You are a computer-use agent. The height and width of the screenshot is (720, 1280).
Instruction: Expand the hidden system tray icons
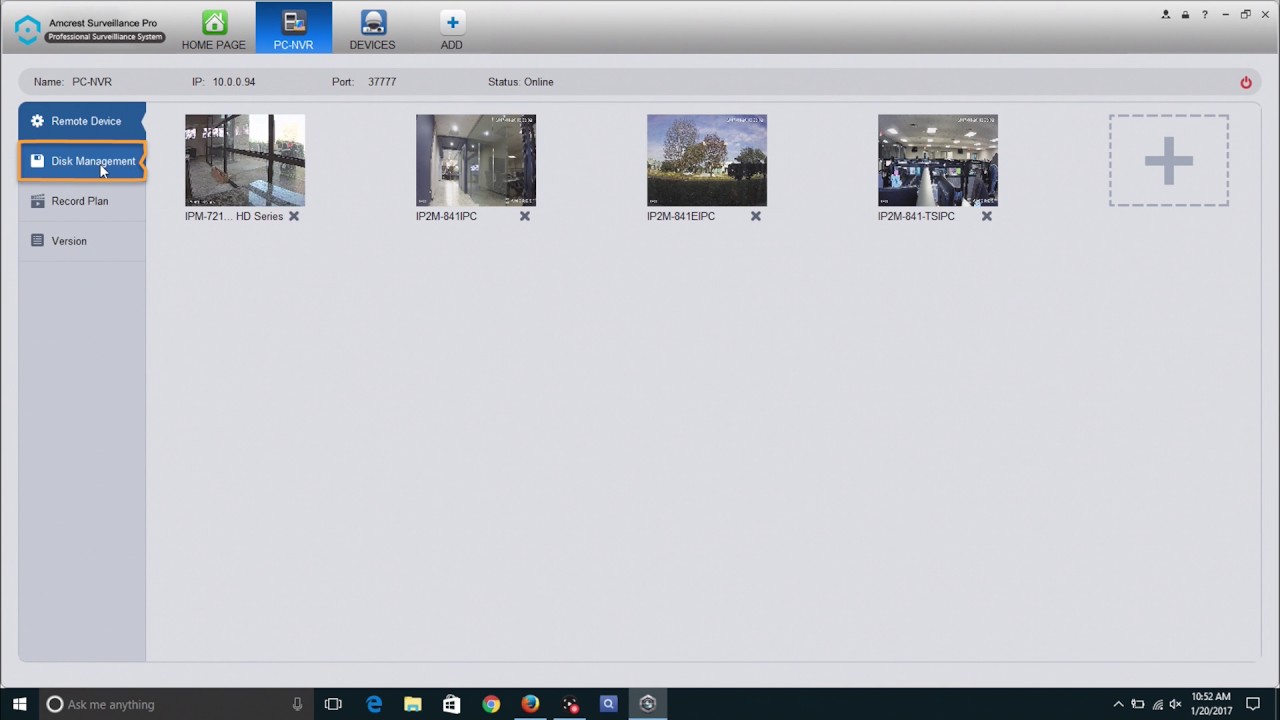pyautogui.click(x=1118, y=704)
